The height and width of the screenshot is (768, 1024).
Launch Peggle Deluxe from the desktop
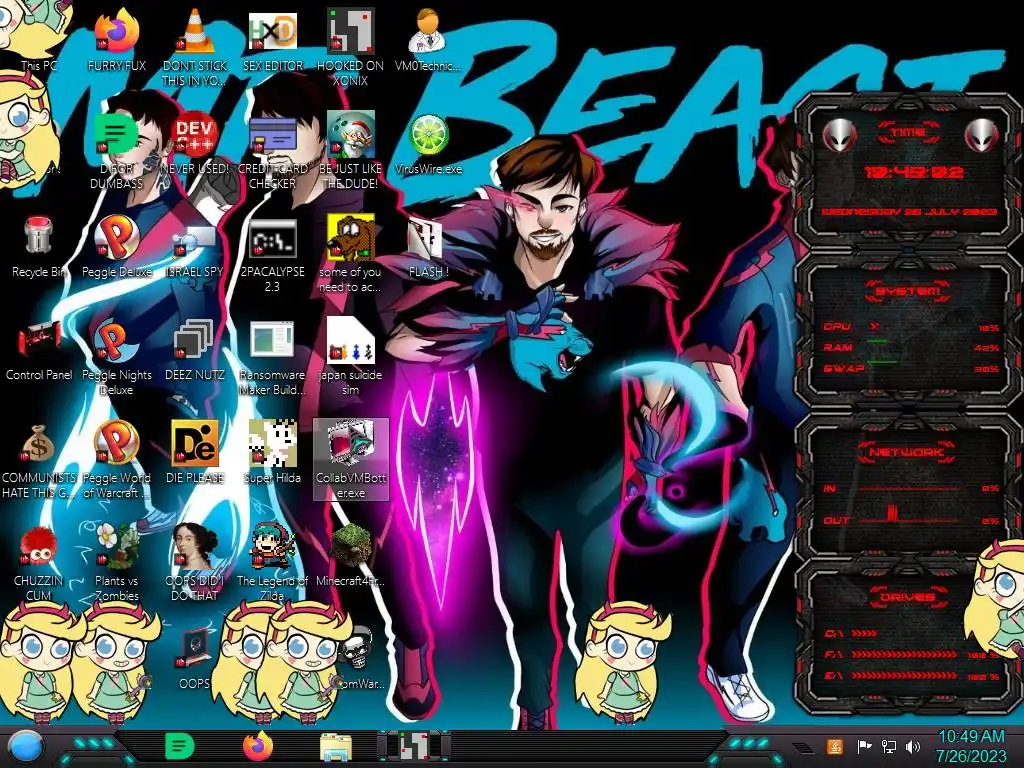[x=116, y=247]
